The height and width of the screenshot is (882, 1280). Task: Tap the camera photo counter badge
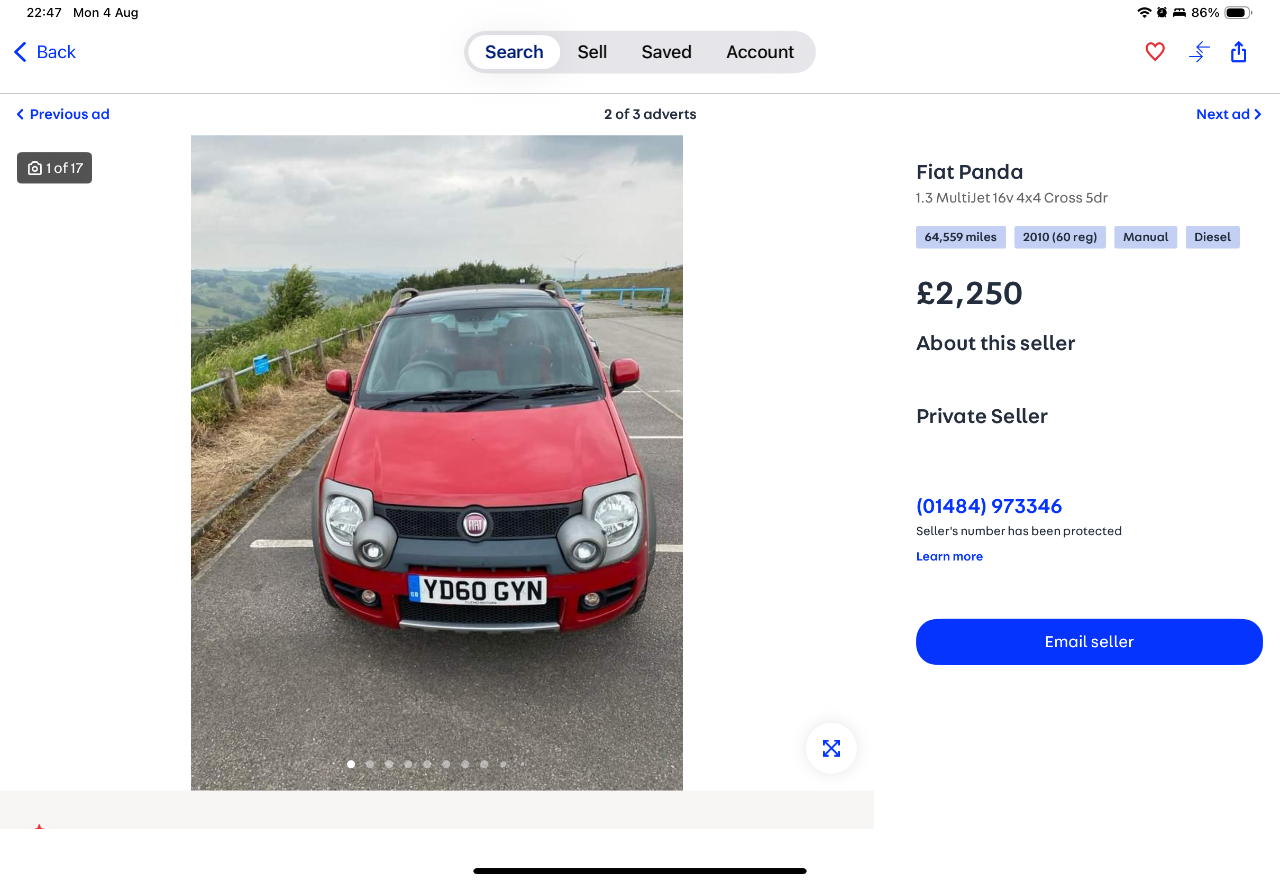click(54, 168)
